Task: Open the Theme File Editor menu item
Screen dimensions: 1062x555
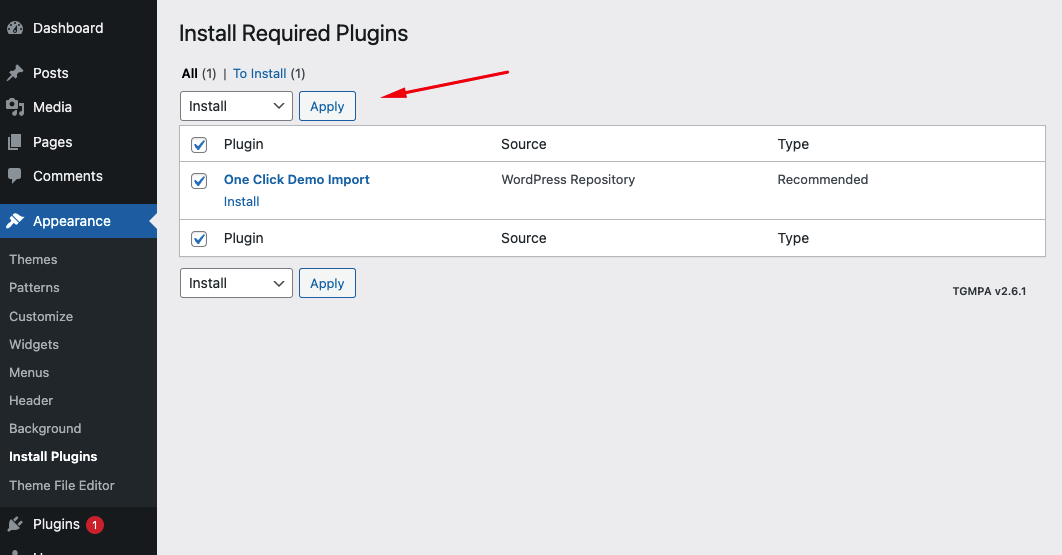Action: (x=62, y=485)
